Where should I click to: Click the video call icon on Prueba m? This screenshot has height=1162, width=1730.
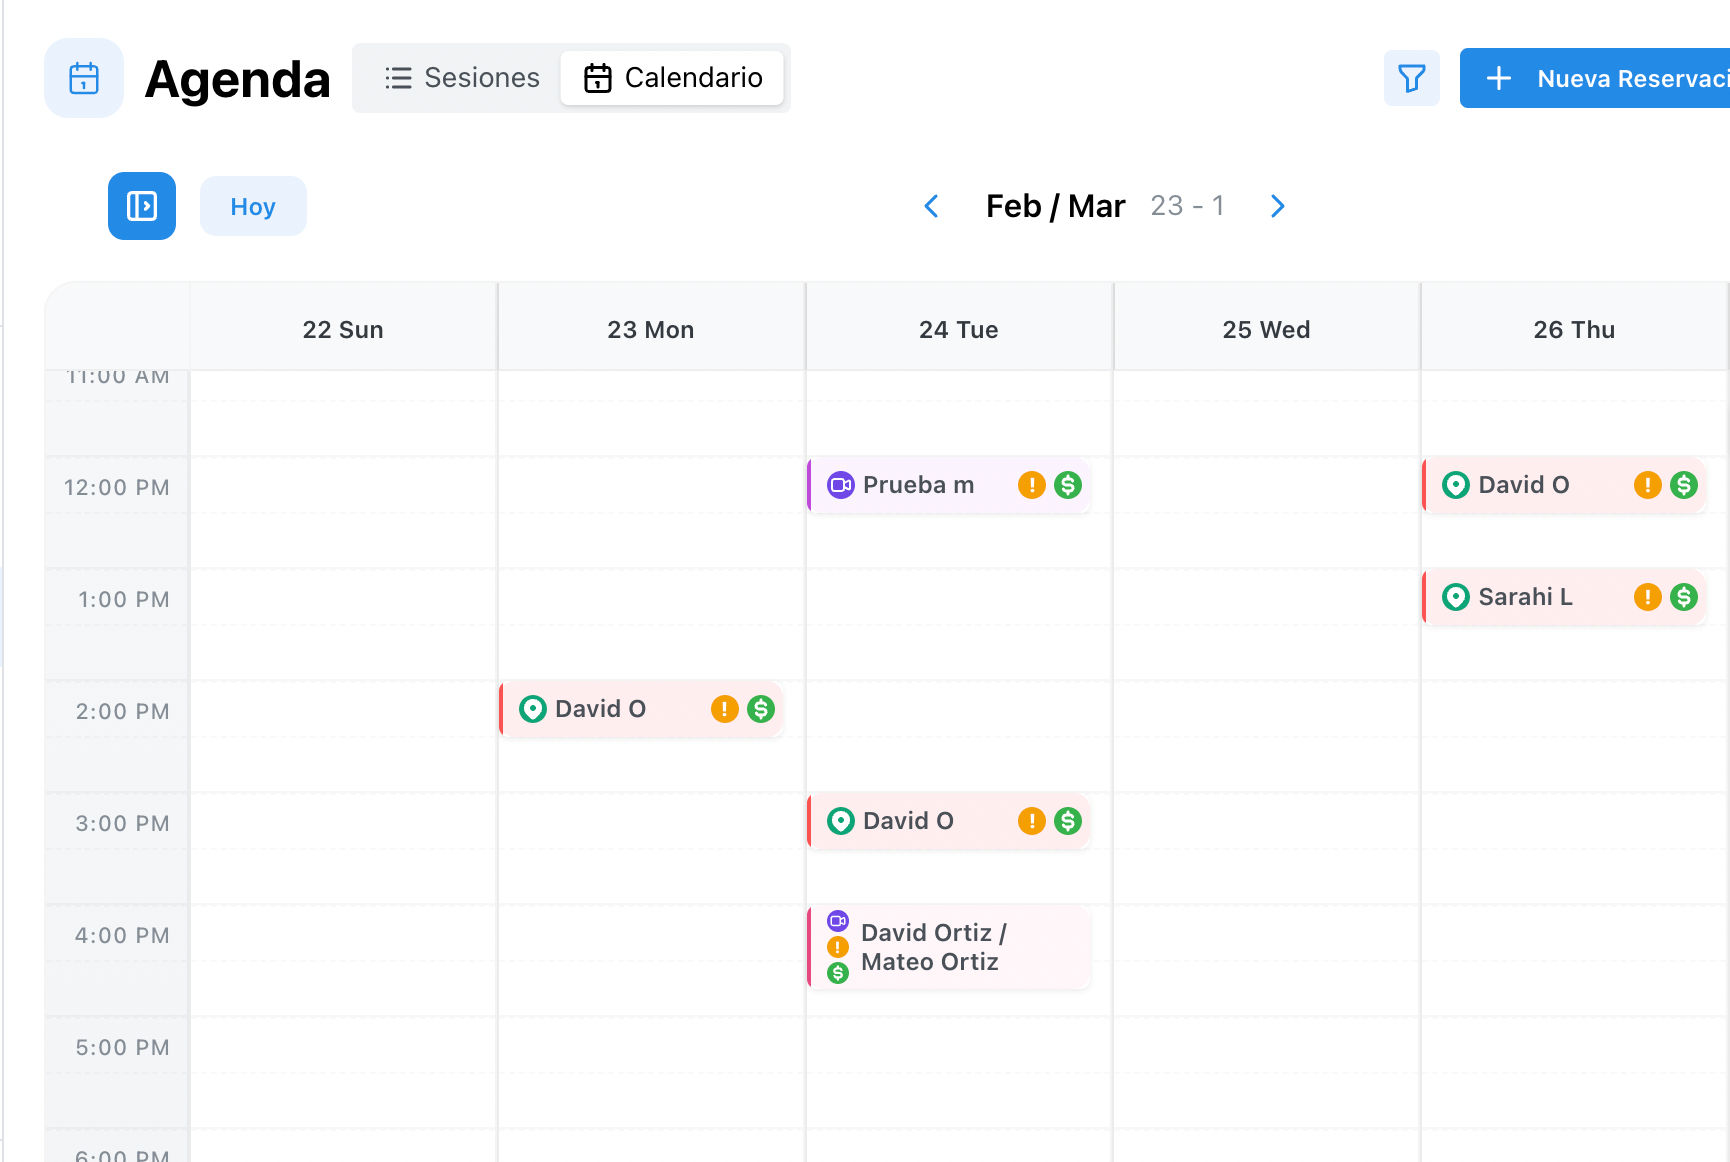pyautogui.click(x=841, y=485)
